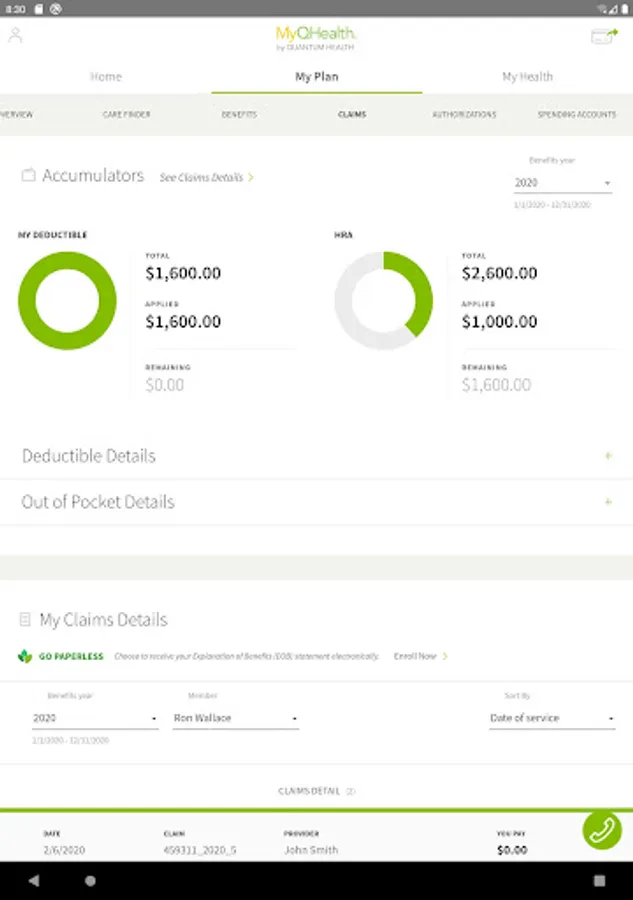Open the Member dropdown showing Ron Wallace
Screen dimensions: 633x900
pyautogui.click(x=235, y=719)
